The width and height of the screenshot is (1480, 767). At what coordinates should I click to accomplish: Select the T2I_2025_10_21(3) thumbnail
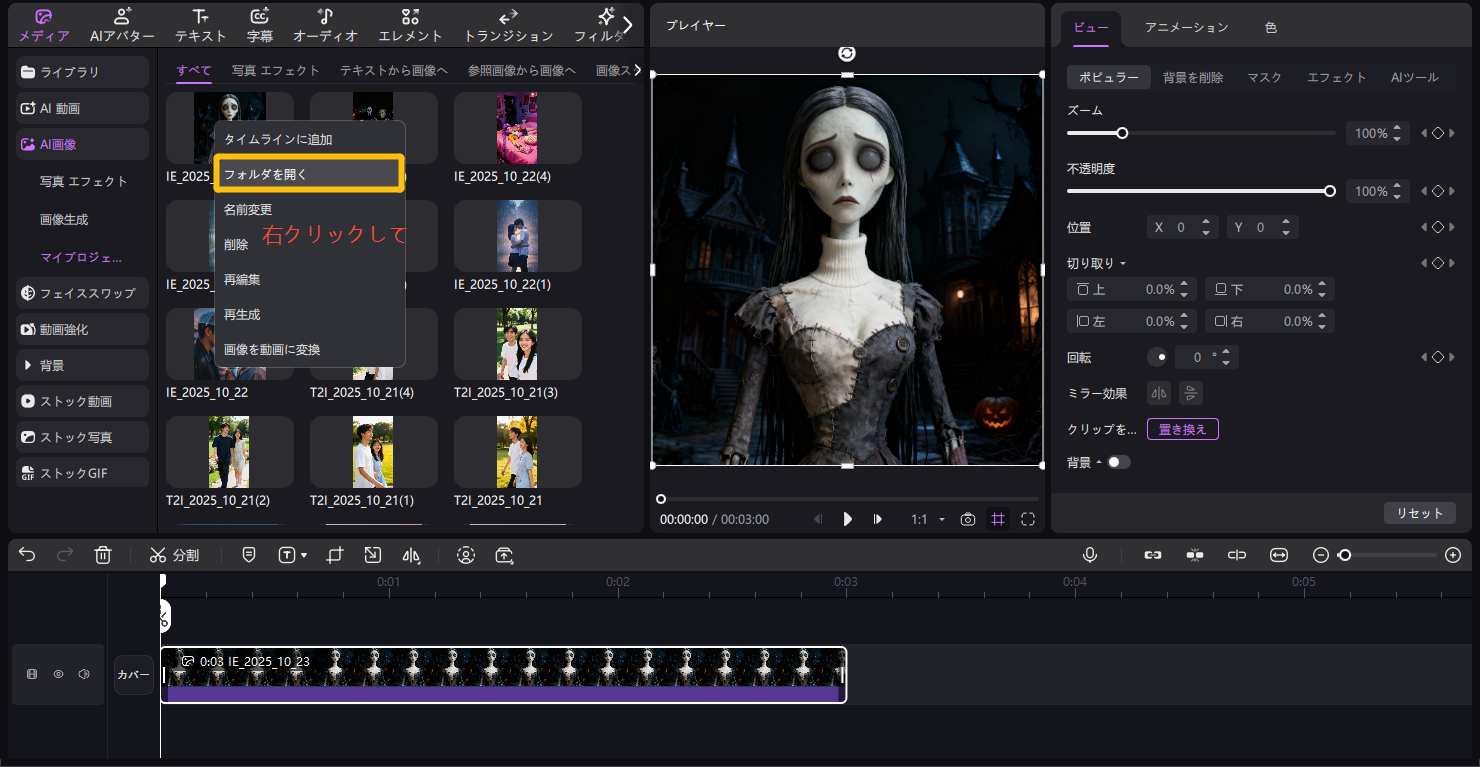(x=517, y=345)
